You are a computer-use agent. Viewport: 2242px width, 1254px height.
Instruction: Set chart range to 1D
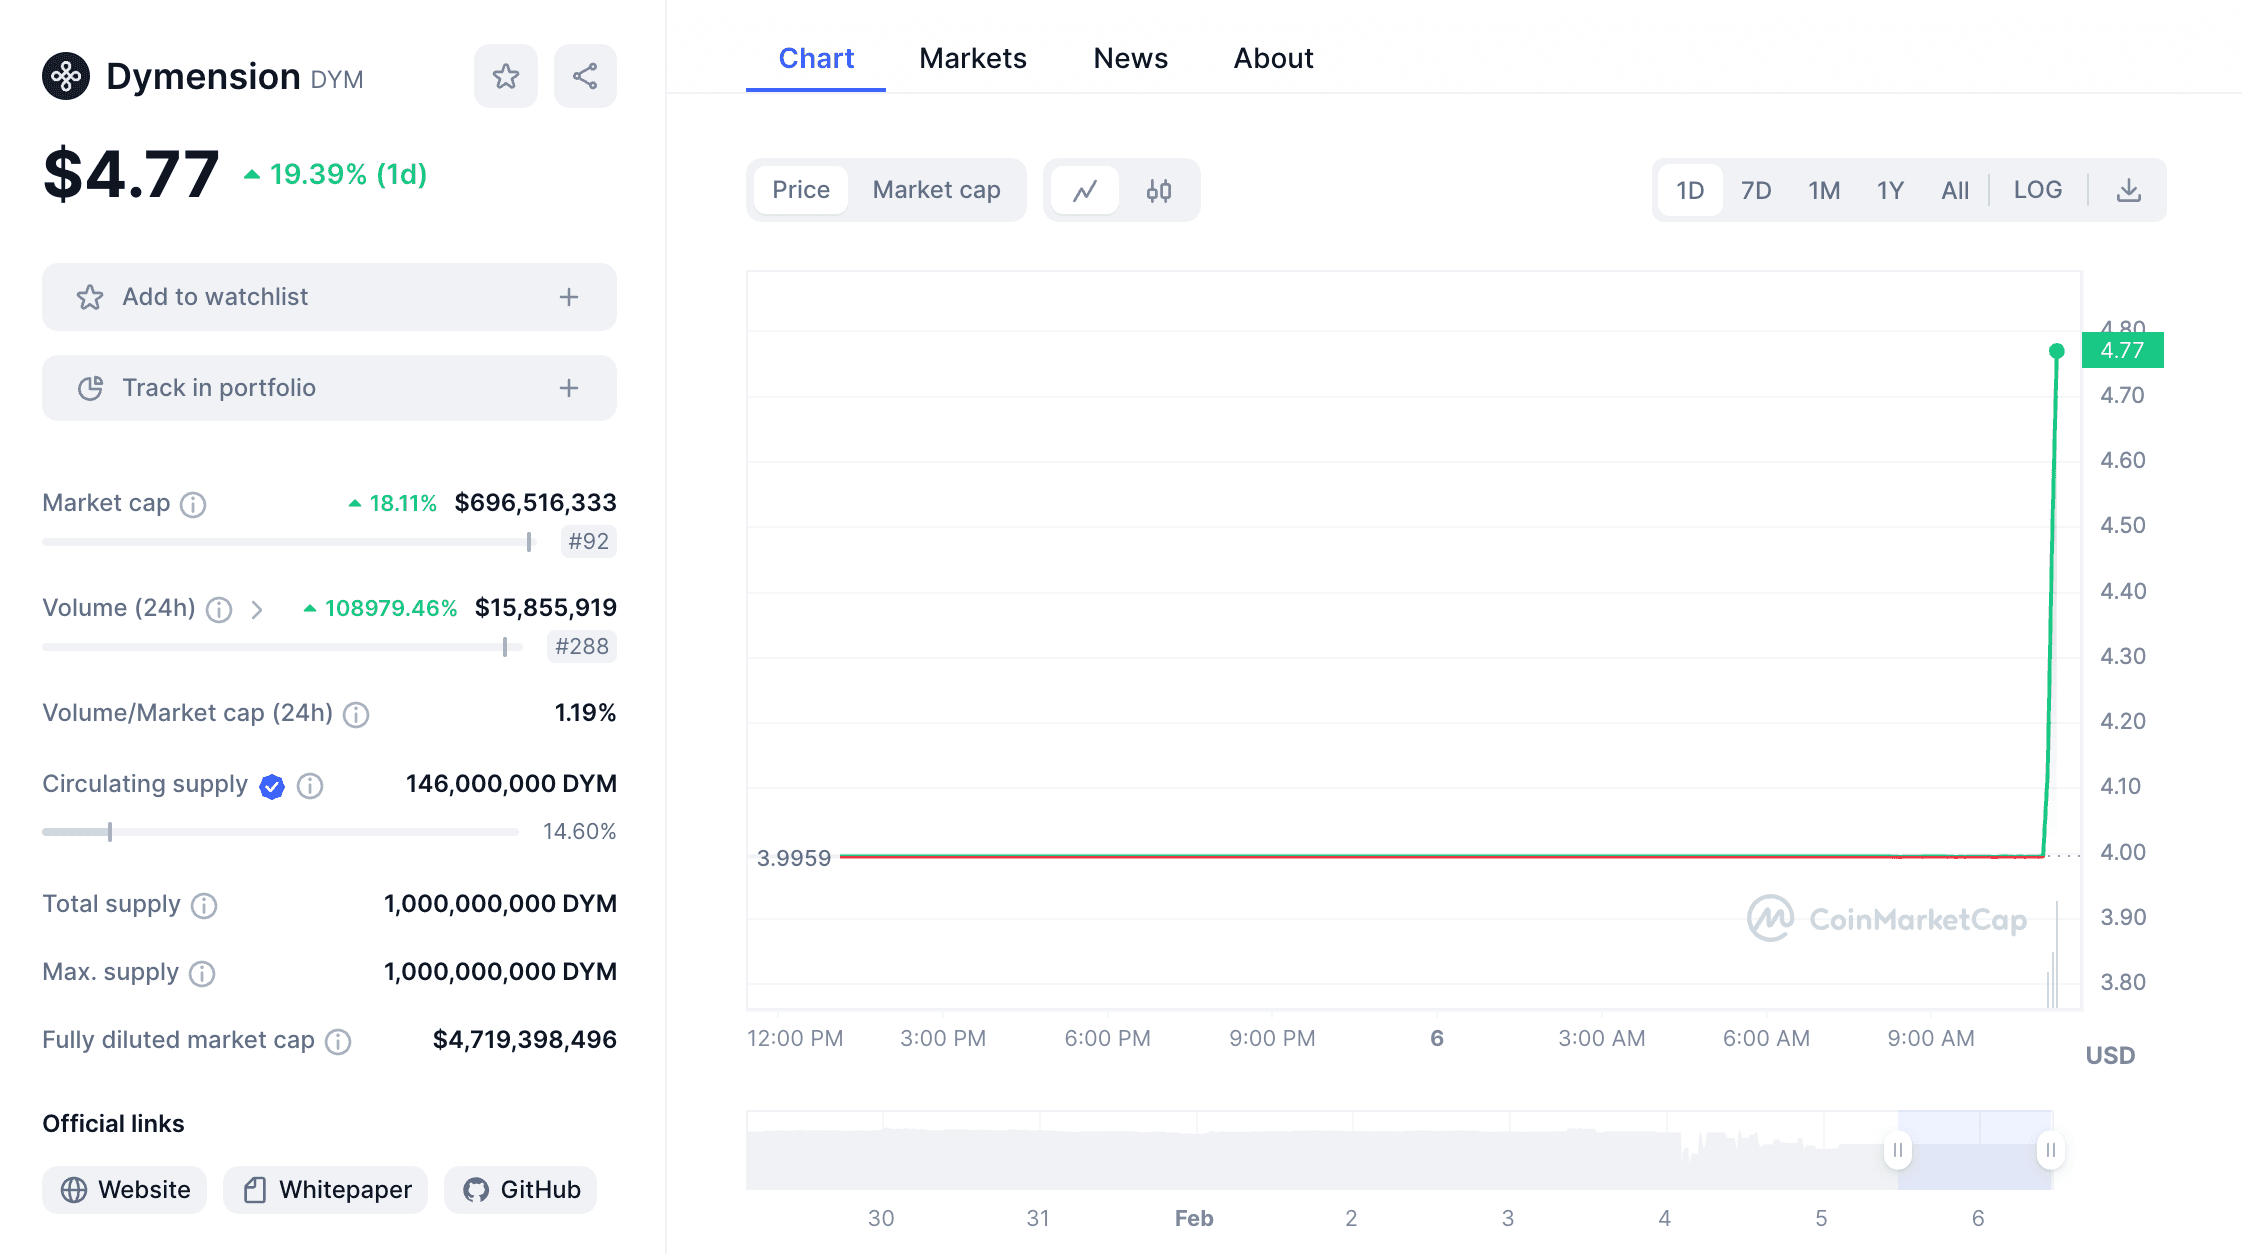(1690, 190)
